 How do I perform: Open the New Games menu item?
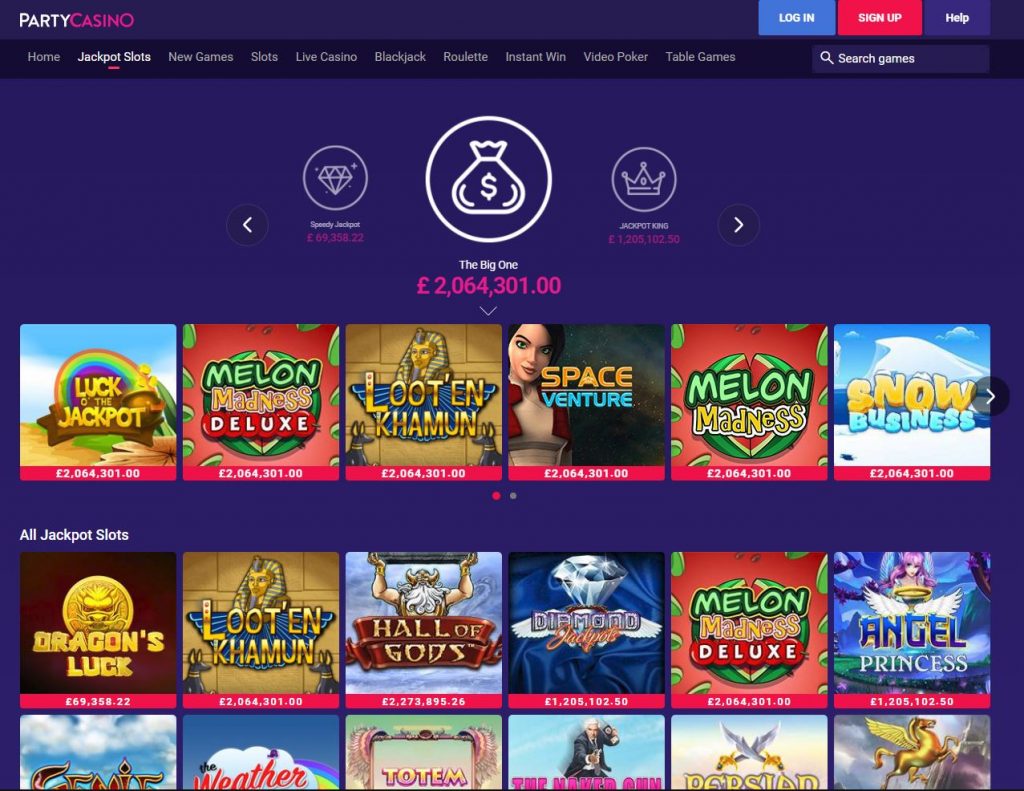(200, 57)
